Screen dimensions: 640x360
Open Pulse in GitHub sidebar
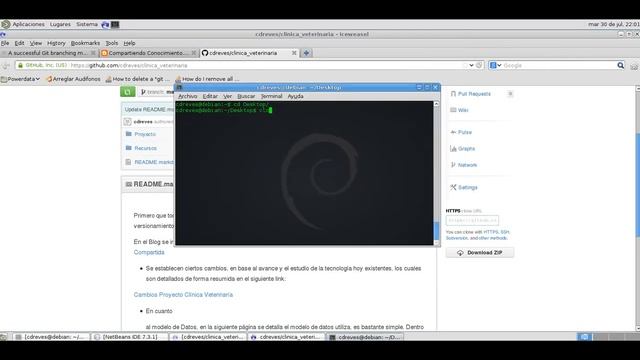(464, 132)
